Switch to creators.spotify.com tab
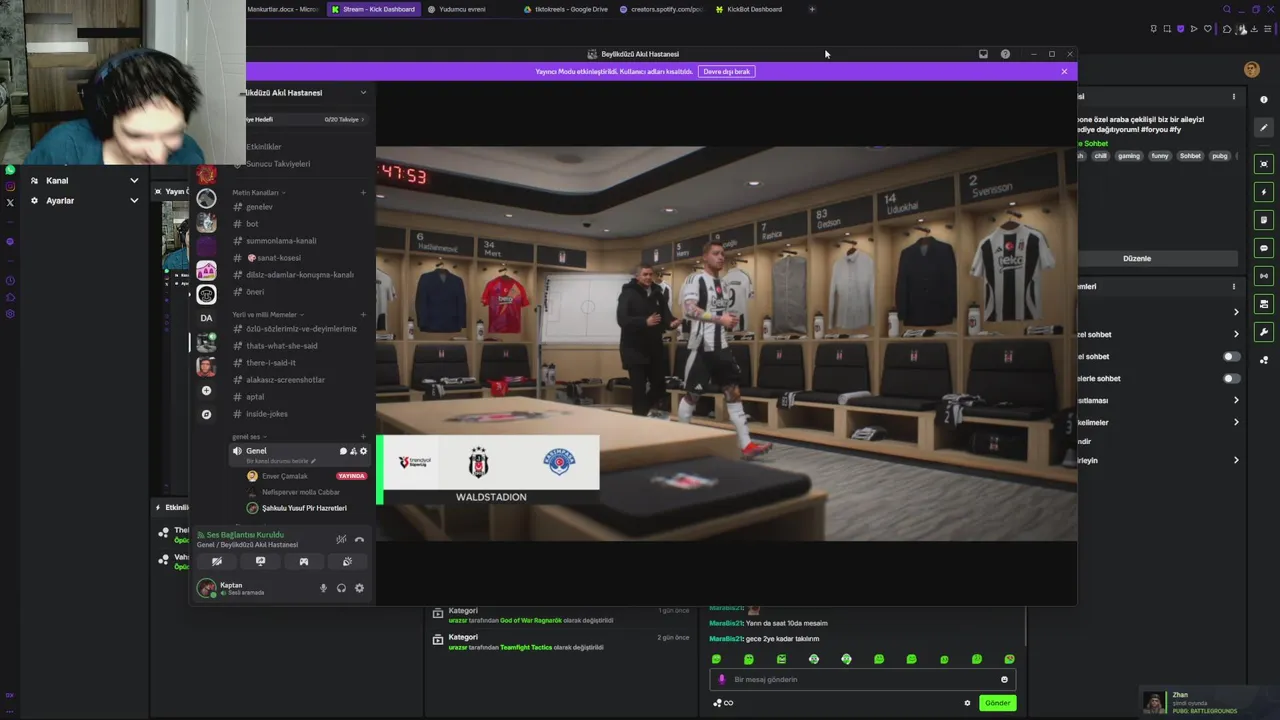 pyautogui.click(x=662, y=9)
